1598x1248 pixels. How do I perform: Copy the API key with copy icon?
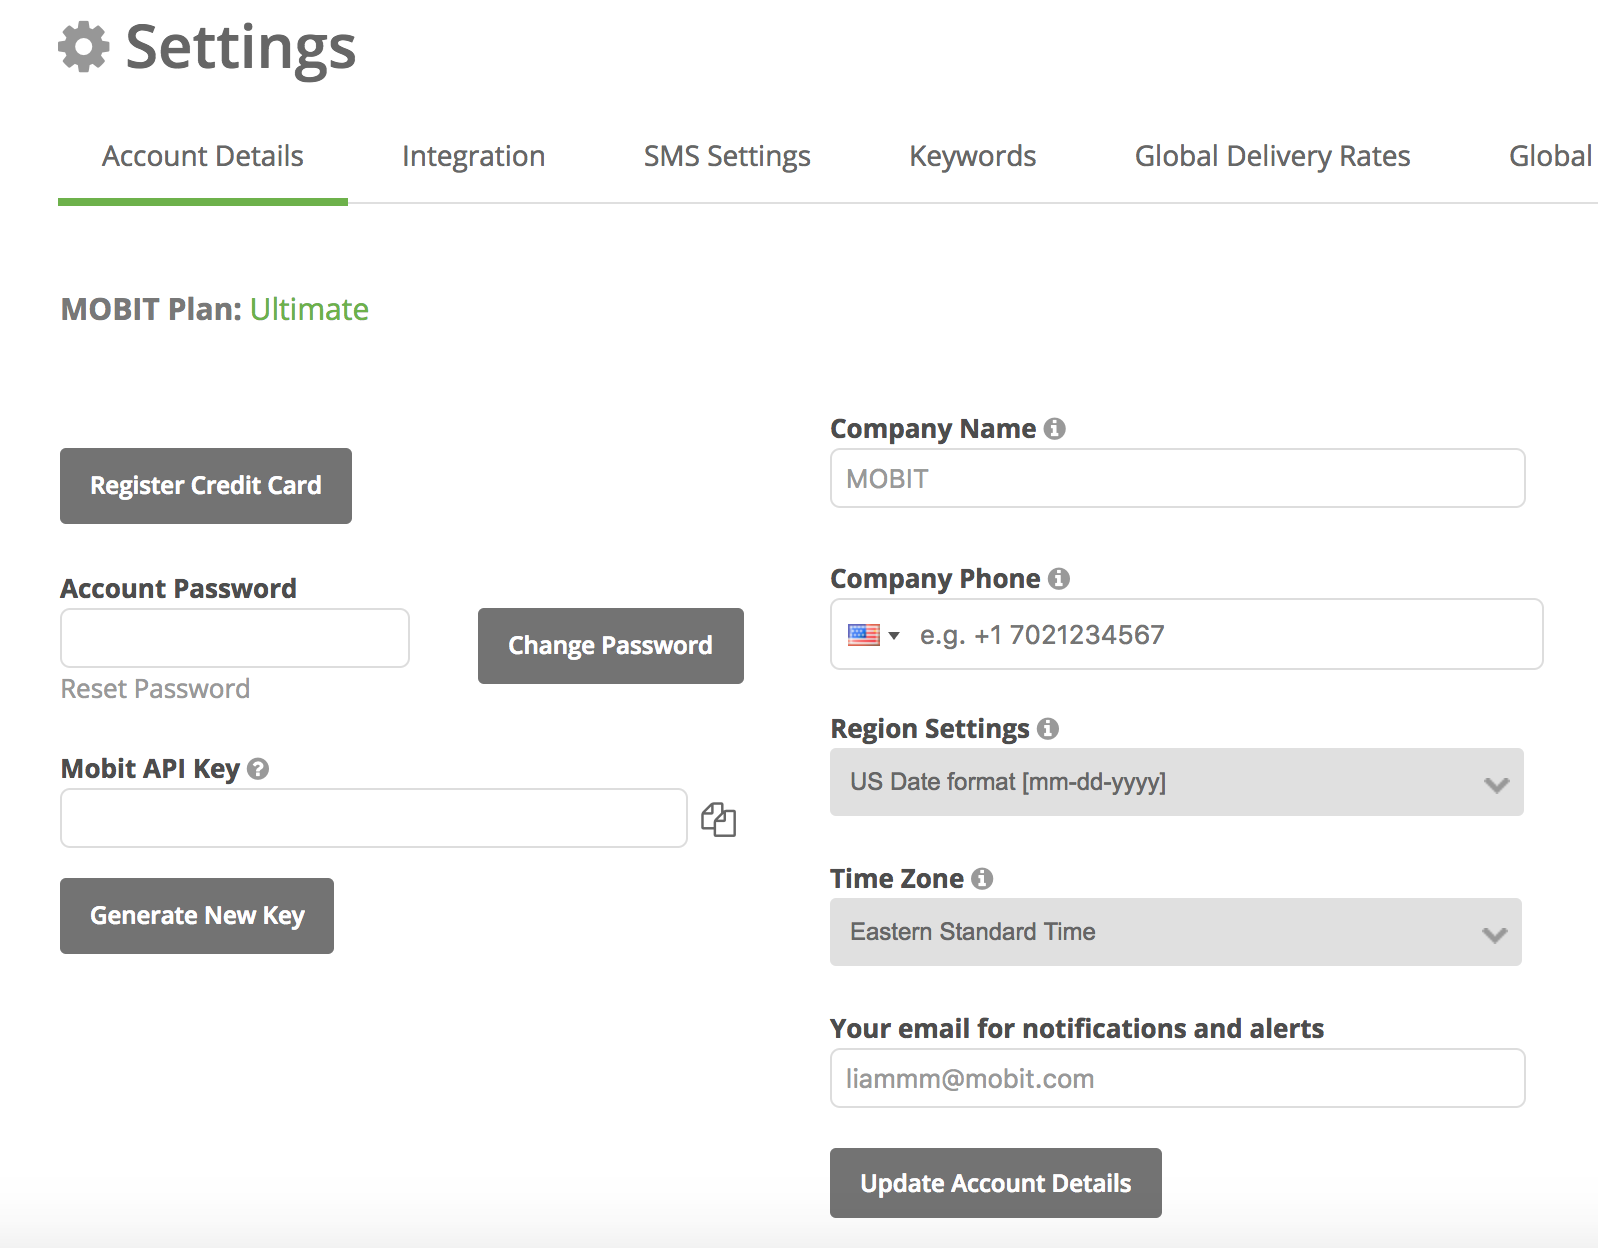tap(718, 819)
